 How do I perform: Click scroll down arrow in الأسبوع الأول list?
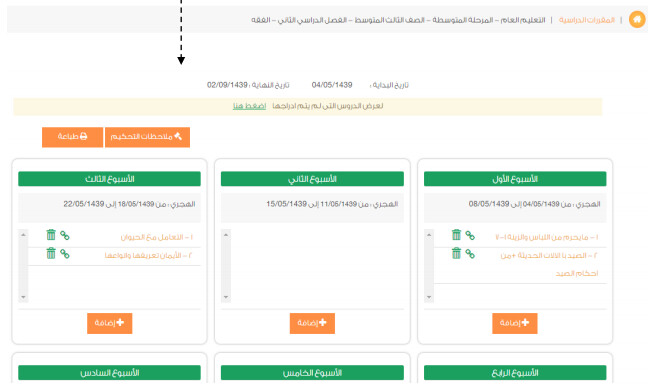429,297
